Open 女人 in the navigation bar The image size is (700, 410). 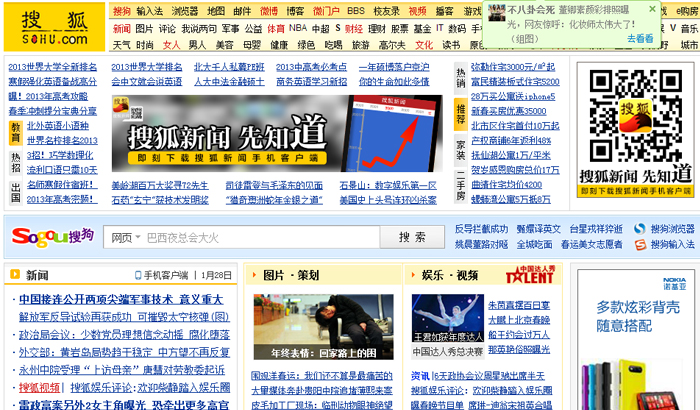[171, 45]
